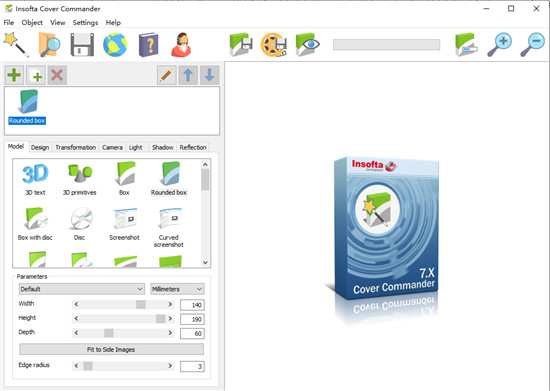Open the Millimeters units dropdown
Screen dimensions: 550x391
pos(177,289)
